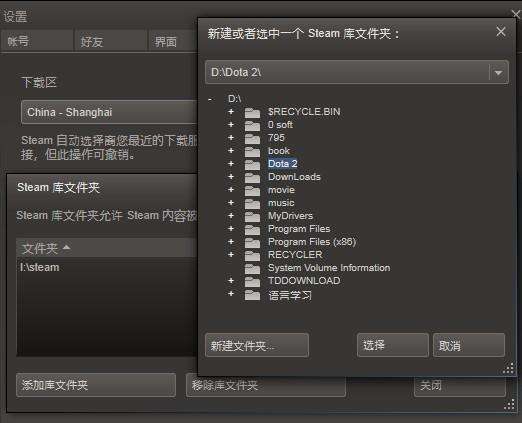Viewport: 522px width, 423px height.
Task: Expand the 语言学习 folder node
Action: point(231,294)
